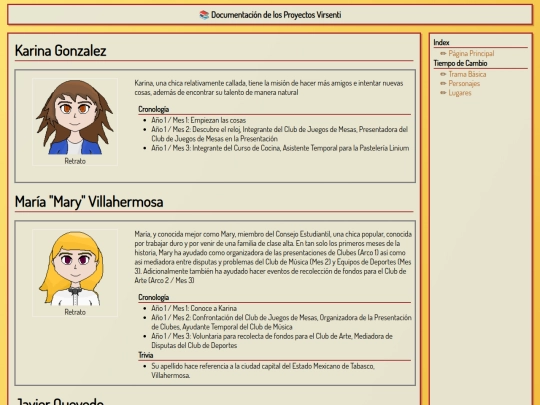Click the books icon in the header
This screenshot has height=405, width=540.
(x=204, y=15)
